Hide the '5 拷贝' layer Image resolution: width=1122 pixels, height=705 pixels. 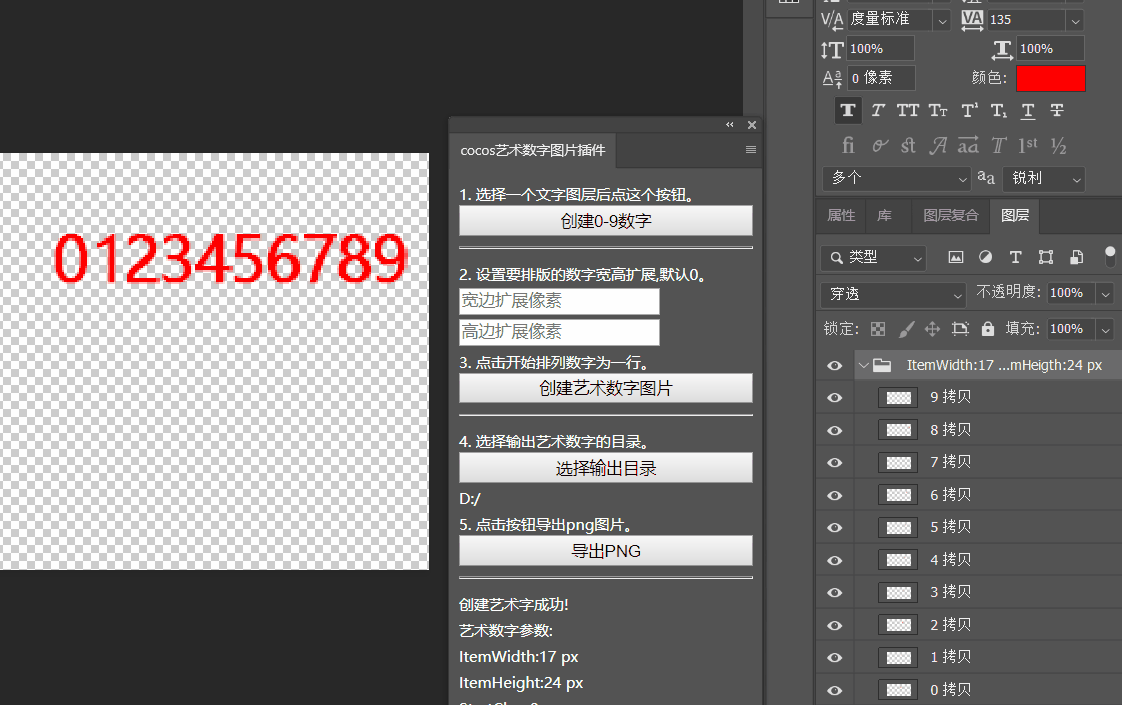pyautogui.click(x=834, y=527)
